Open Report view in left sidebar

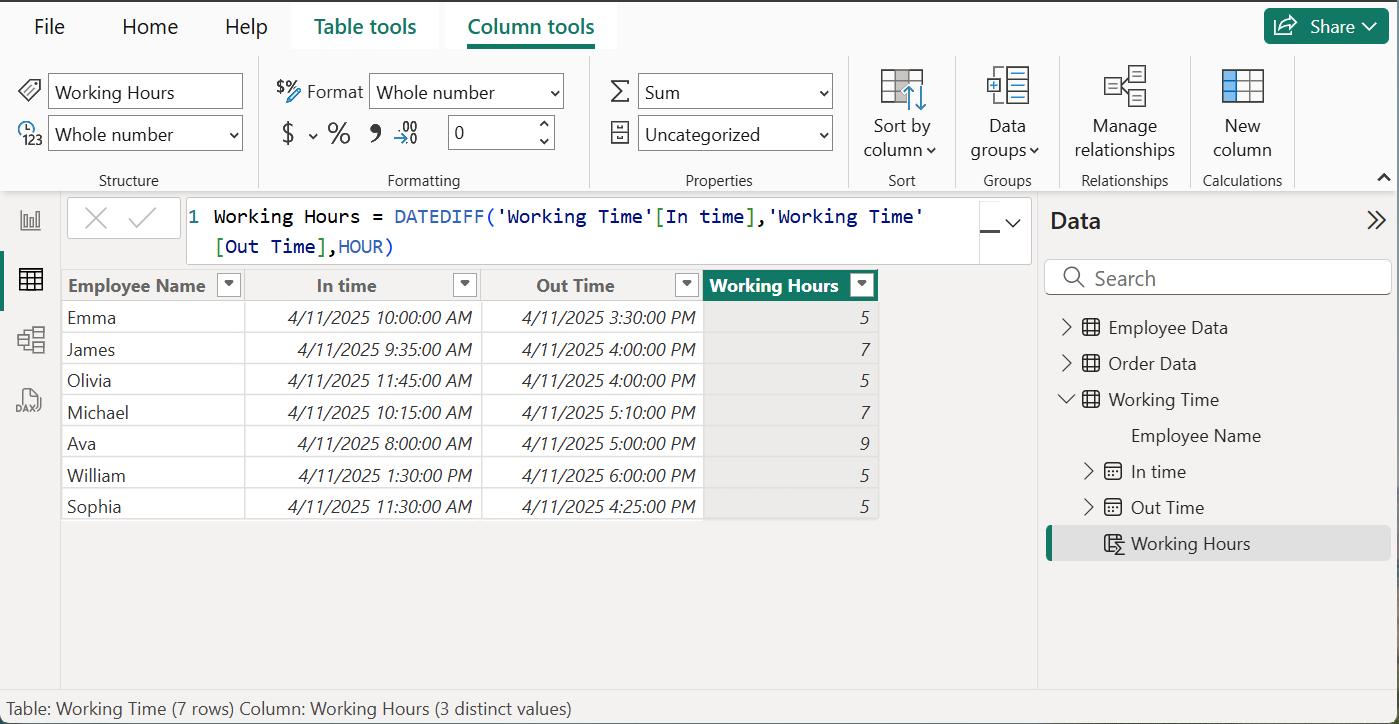click(x=31, y=220)
